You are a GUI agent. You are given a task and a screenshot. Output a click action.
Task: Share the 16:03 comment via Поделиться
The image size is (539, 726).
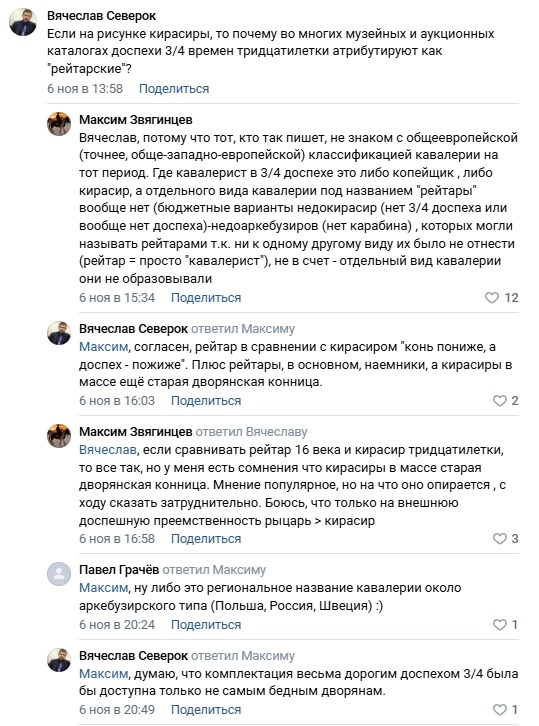[x=206, y=401]
